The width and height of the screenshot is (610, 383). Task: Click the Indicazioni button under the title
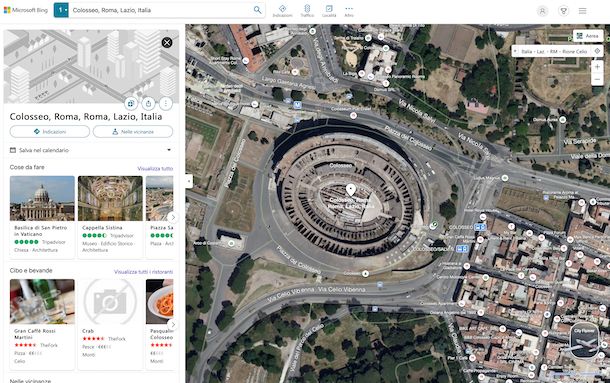tap(50, 132)
